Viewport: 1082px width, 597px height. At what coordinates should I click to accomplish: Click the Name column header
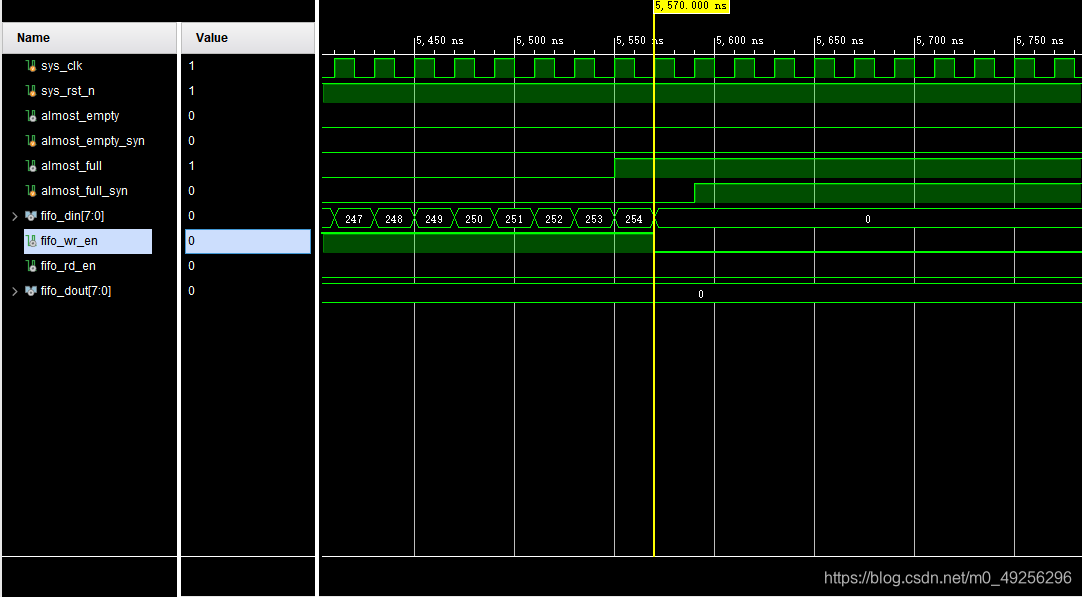tap(89, 38)
